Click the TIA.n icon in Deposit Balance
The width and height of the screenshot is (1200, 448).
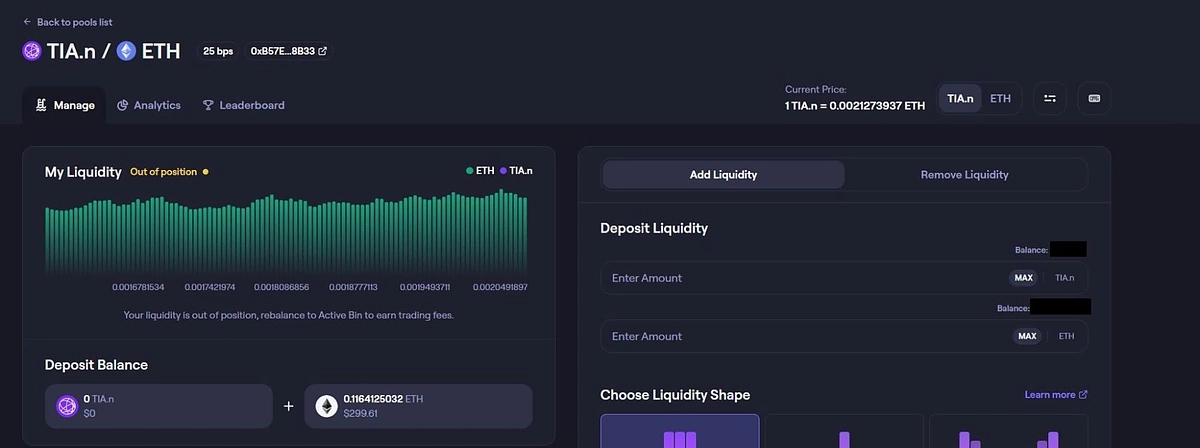tap(68, 406)
